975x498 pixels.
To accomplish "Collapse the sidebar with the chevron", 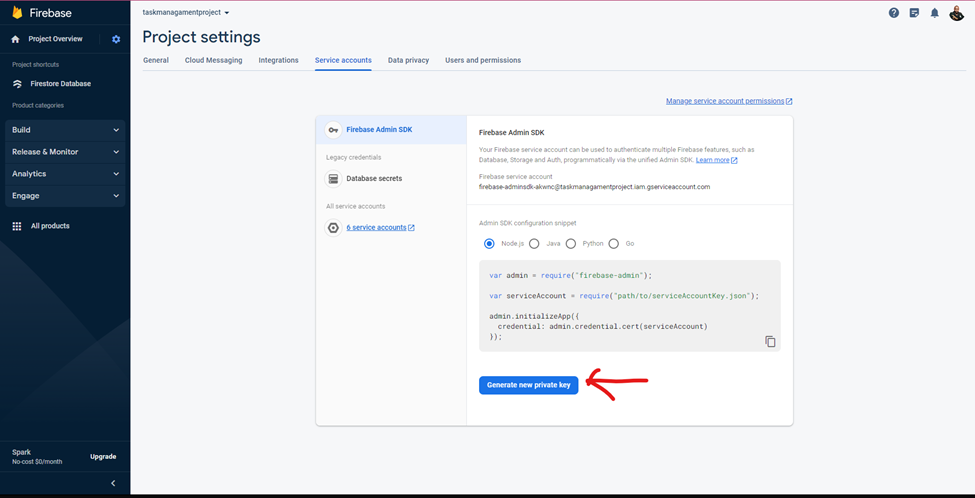I will (113, 484).
